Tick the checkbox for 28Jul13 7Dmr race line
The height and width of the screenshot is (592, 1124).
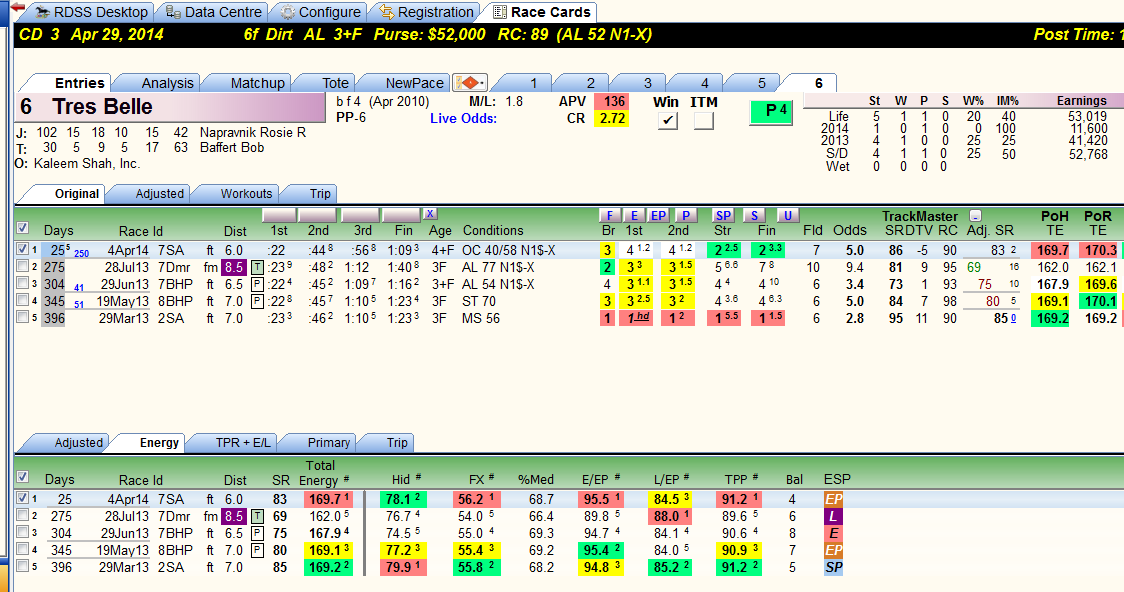(x=22, y=266)
